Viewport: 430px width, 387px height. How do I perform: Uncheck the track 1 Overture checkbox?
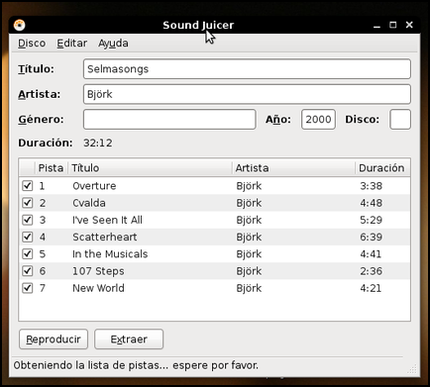click(x=27, y=186)
